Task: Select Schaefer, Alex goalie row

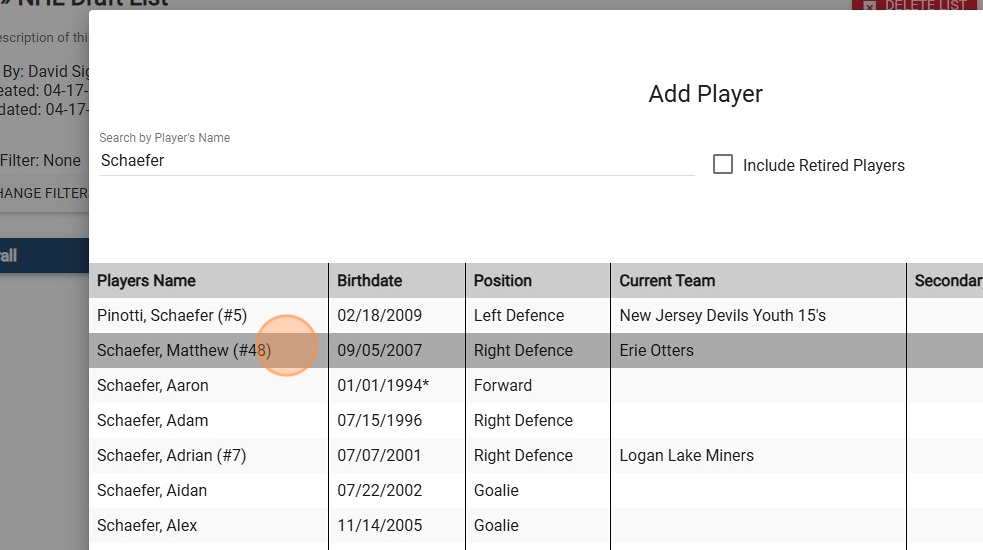Action: [x=147, y=526]
